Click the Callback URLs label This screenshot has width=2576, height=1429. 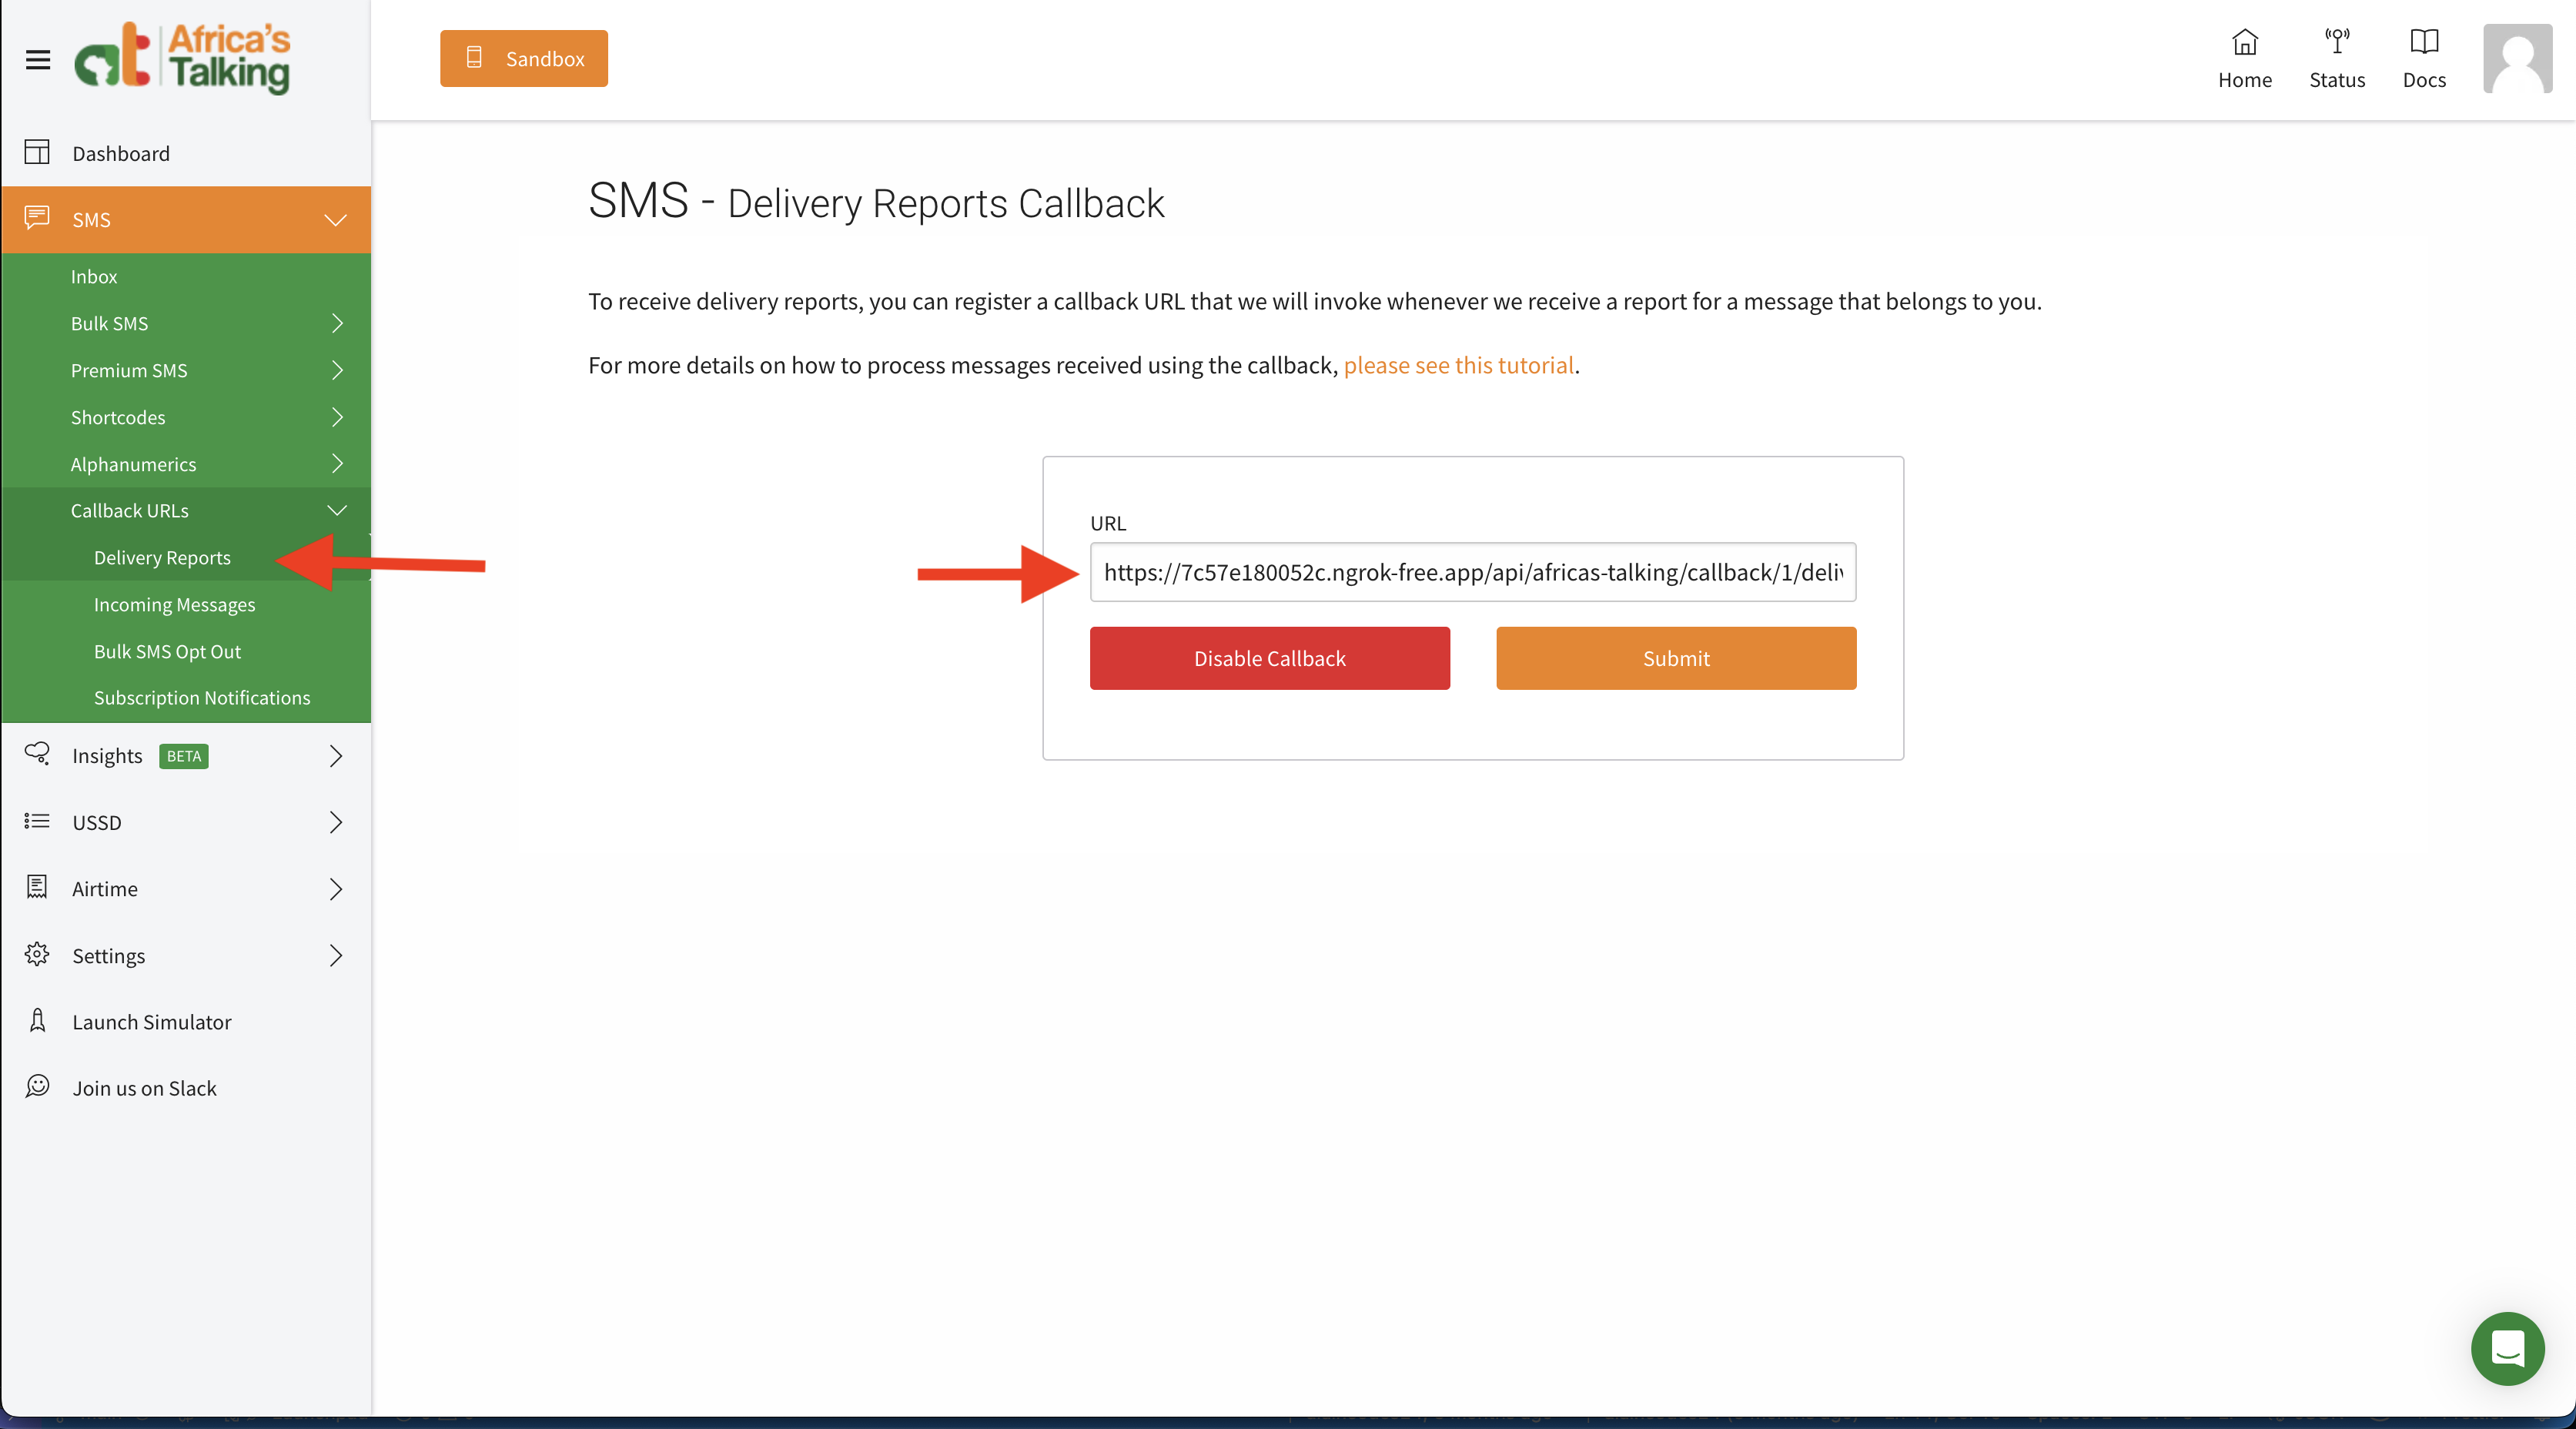(130, 510)
